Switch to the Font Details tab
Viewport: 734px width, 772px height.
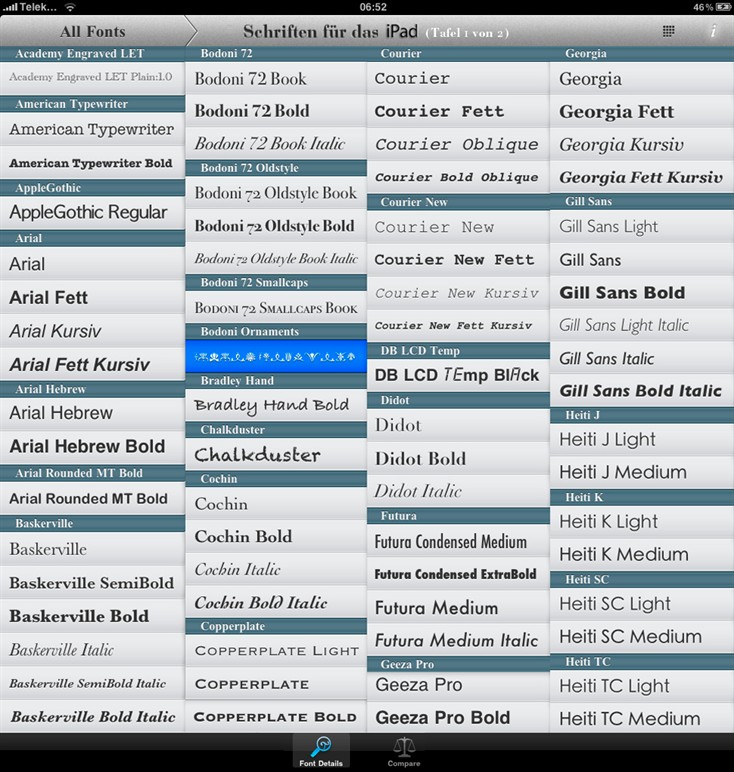coord(321,751)
